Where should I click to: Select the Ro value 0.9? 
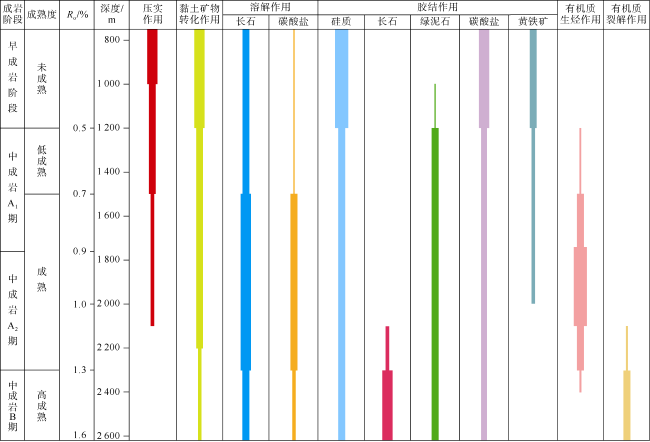click(x=80, y=251)
